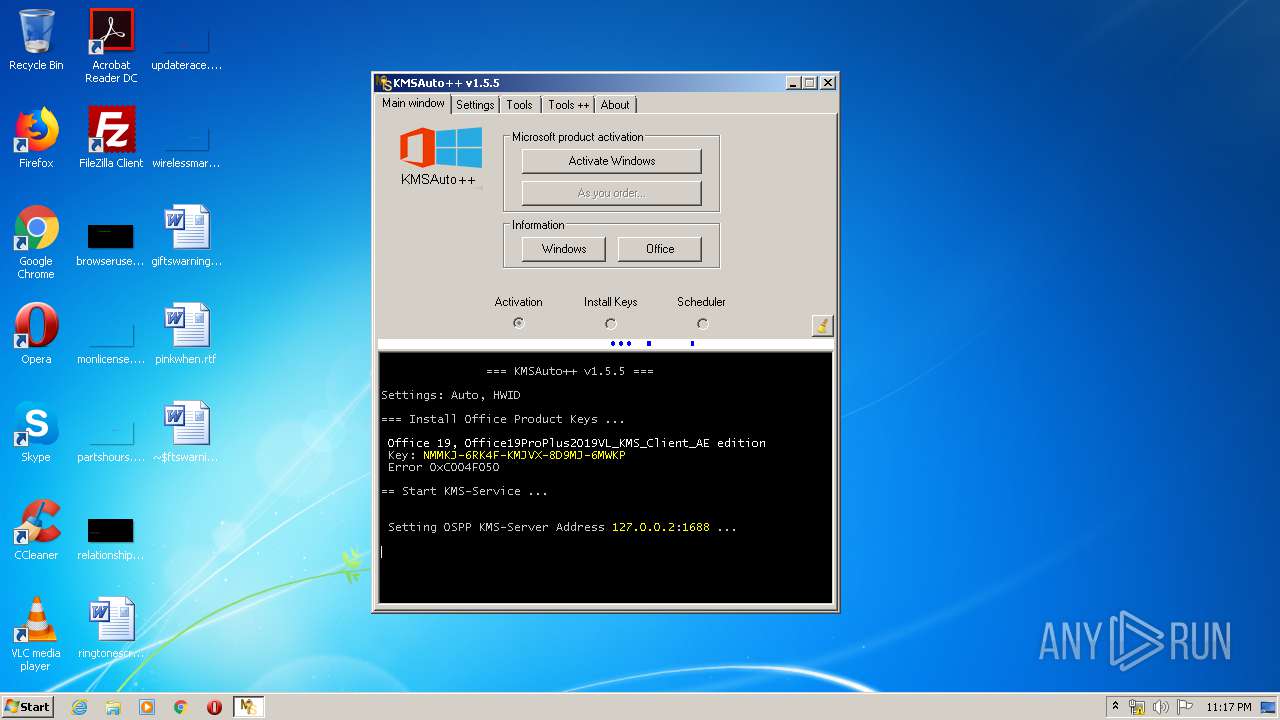Open Windows Explorer folder in taskbar
The image size is (1280, 720).
(113, 707)
